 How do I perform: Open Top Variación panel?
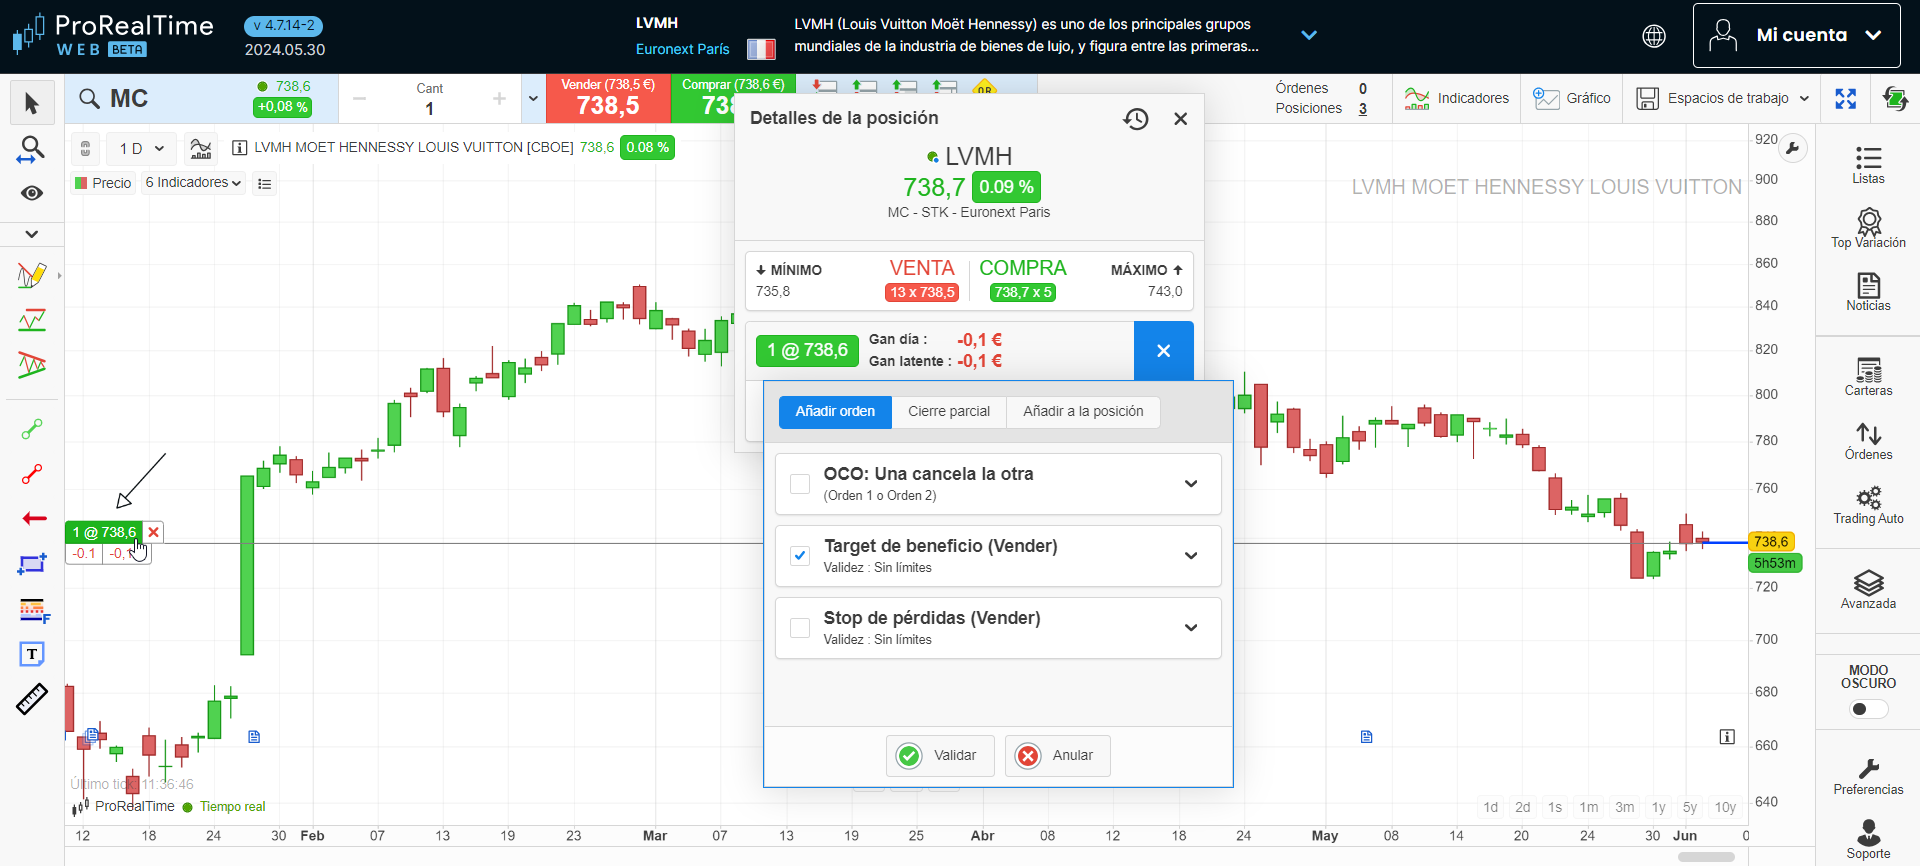click(1868, 228)
